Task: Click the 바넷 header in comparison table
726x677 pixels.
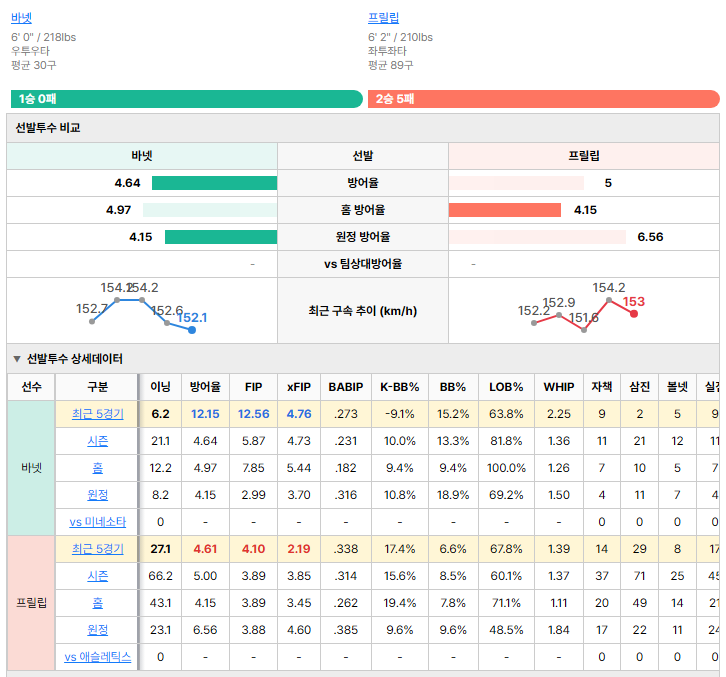Action: tap(142, 156)
